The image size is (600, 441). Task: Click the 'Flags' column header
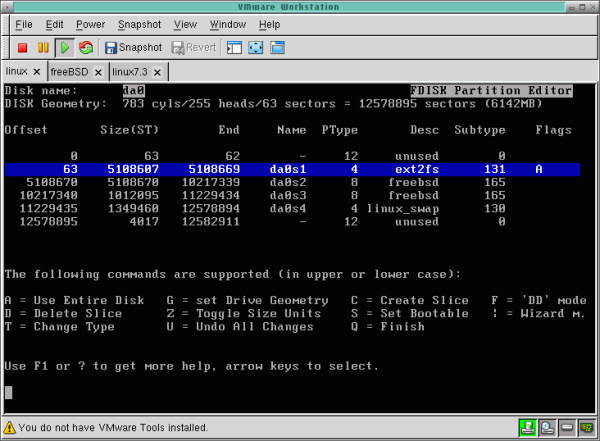553,130
